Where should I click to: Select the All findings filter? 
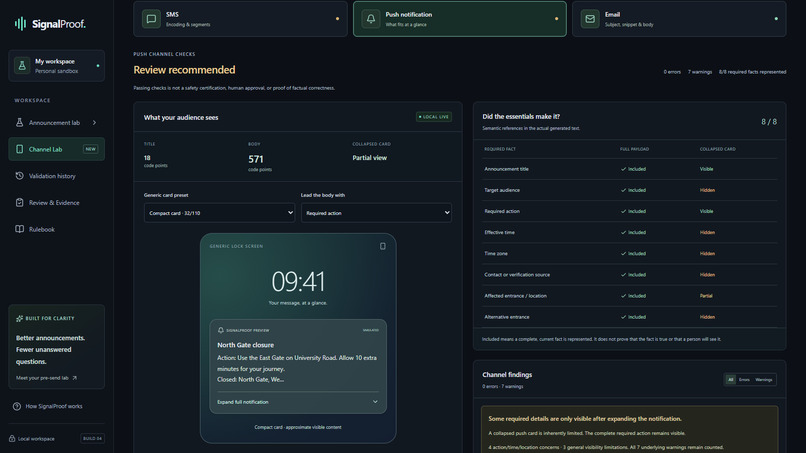click(x=730, y=380)
